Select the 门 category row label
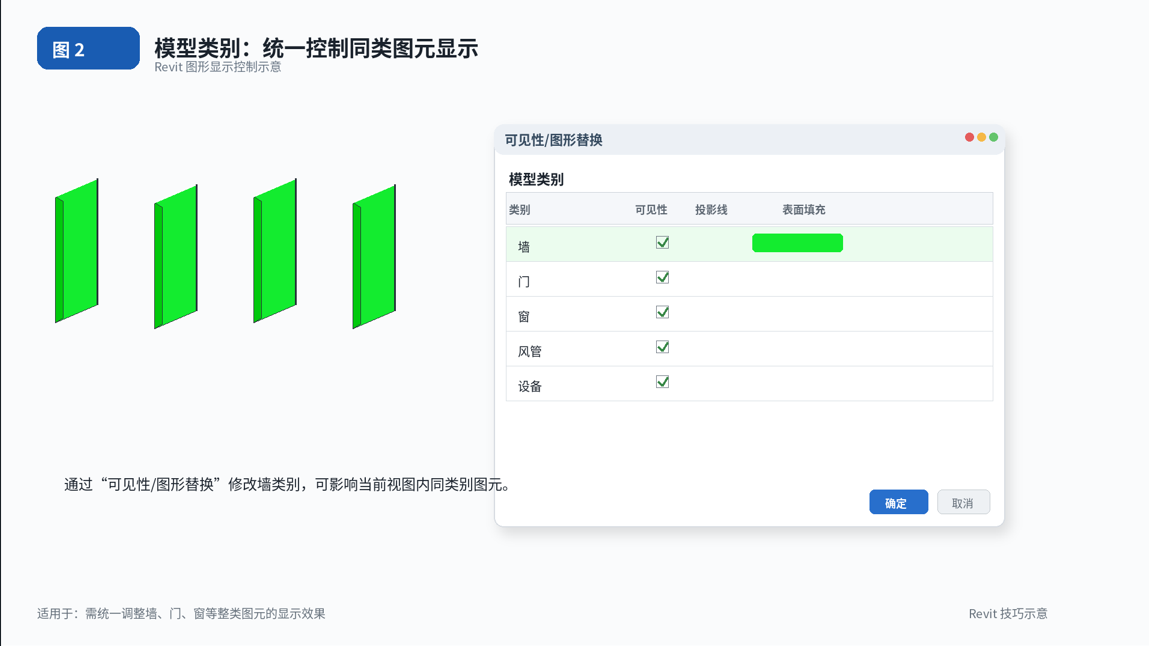The height and width of the screenshot is (646, 1149). [524, 281]
